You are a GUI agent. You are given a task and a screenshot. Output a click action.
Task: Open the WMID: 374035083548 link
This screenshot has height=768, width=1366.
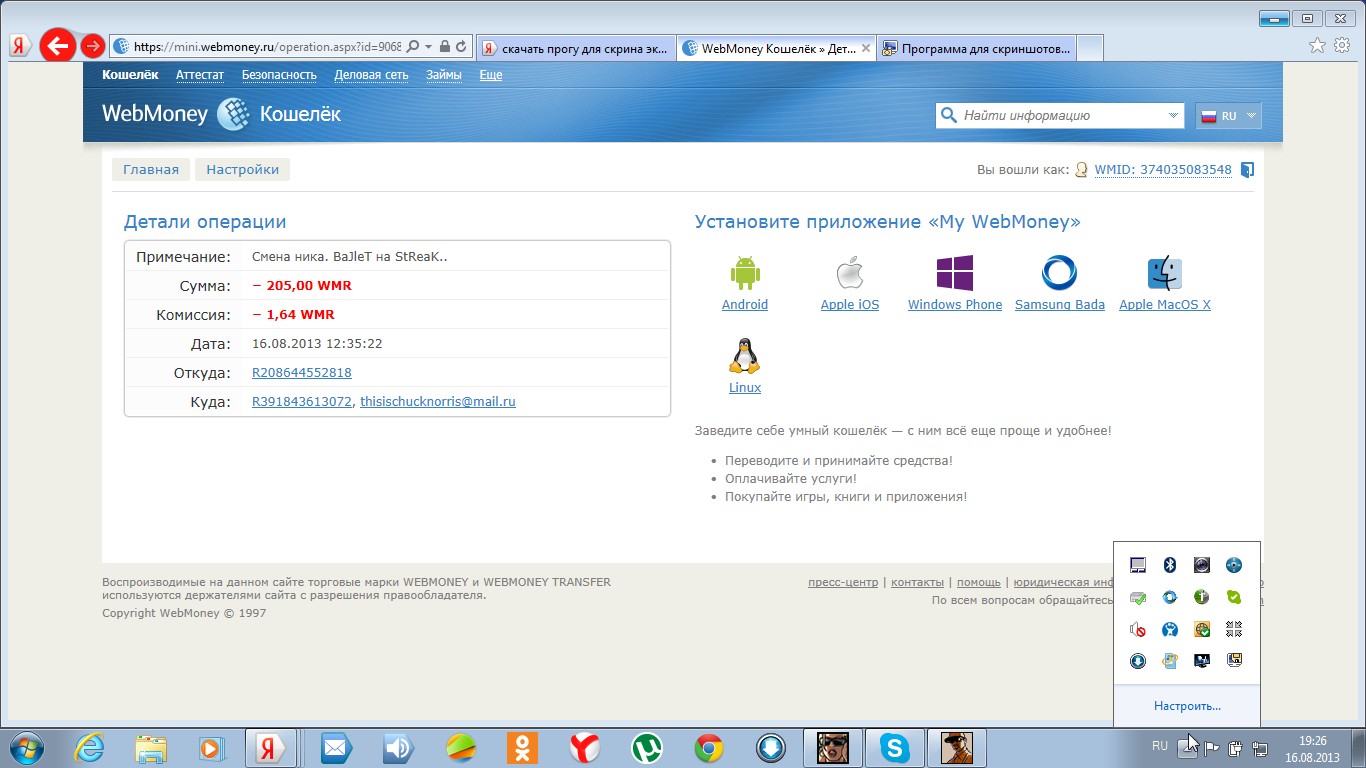(x=1163, y=170)
